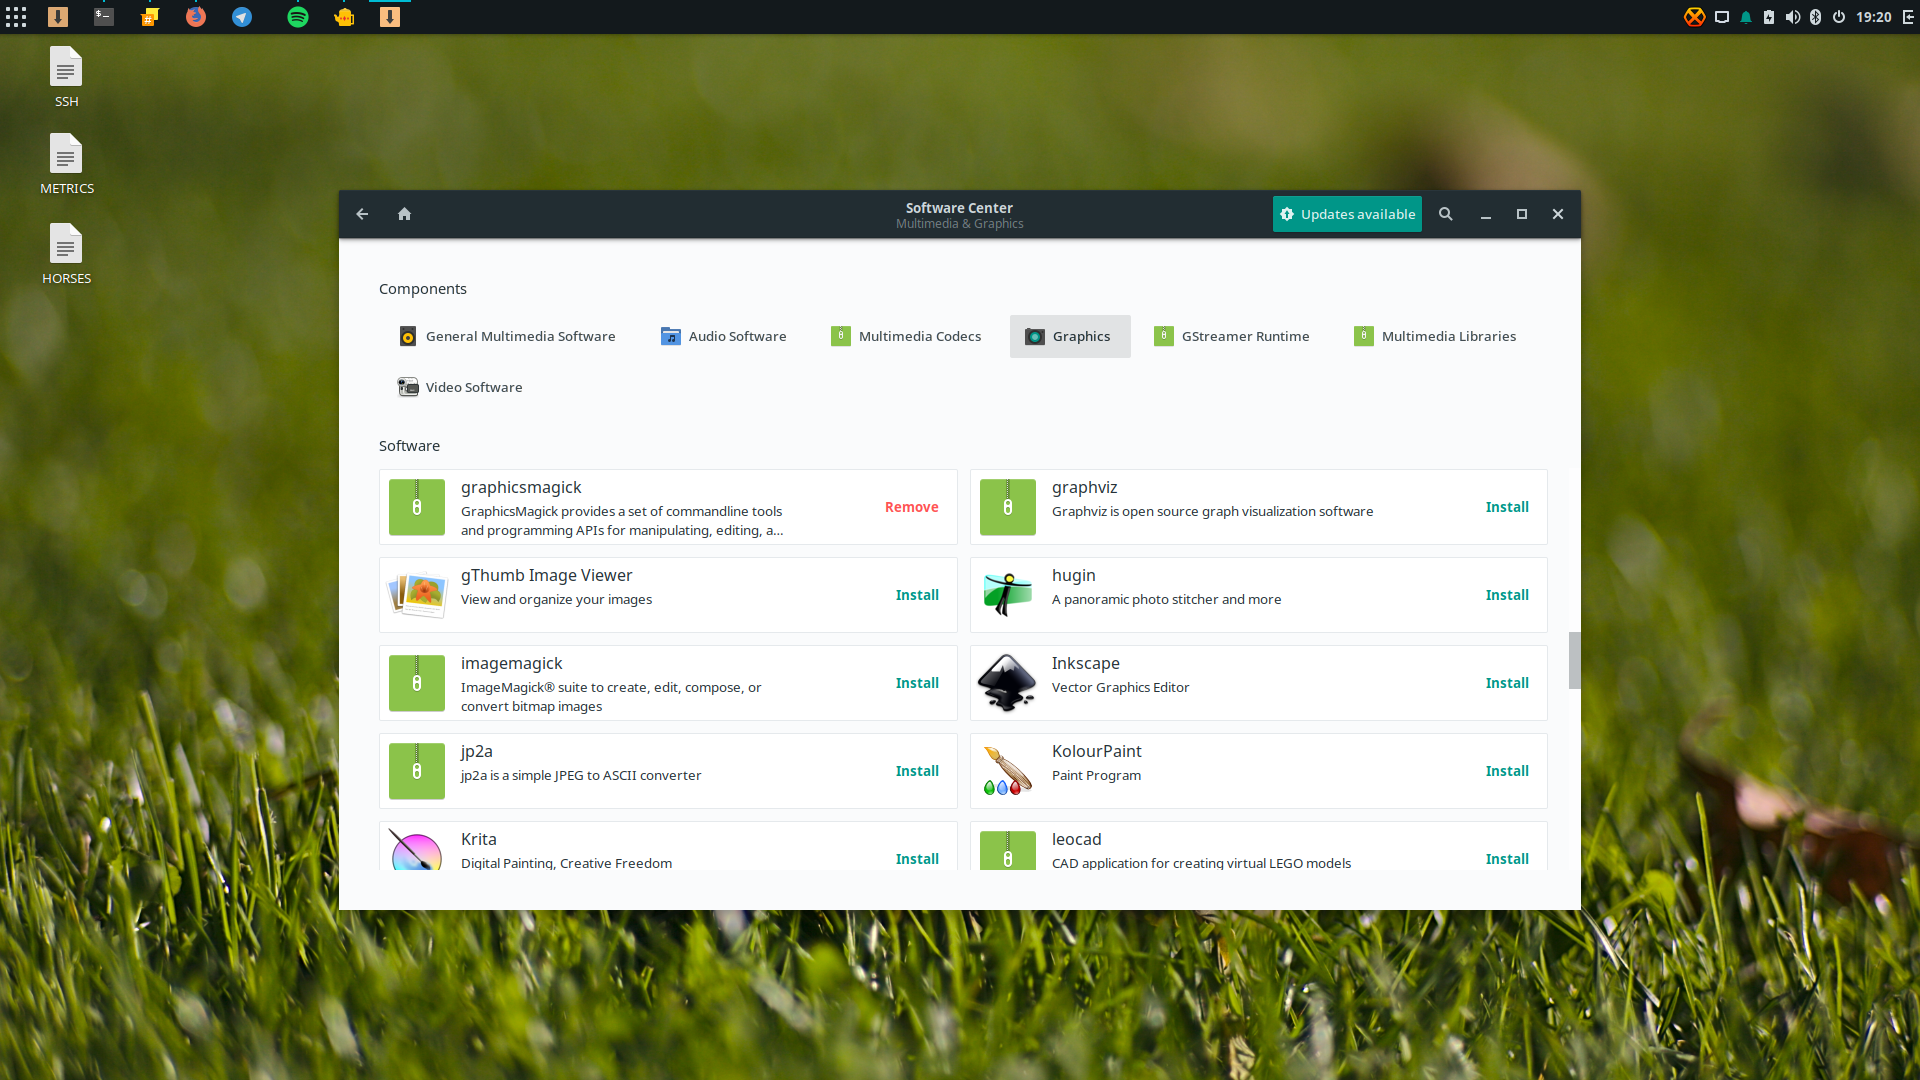Image resolution: width=1920 pixels, height=1080 pixels.
Task: Click the Krita app icon
Action: pyautogui.click(x=417, y=851)
